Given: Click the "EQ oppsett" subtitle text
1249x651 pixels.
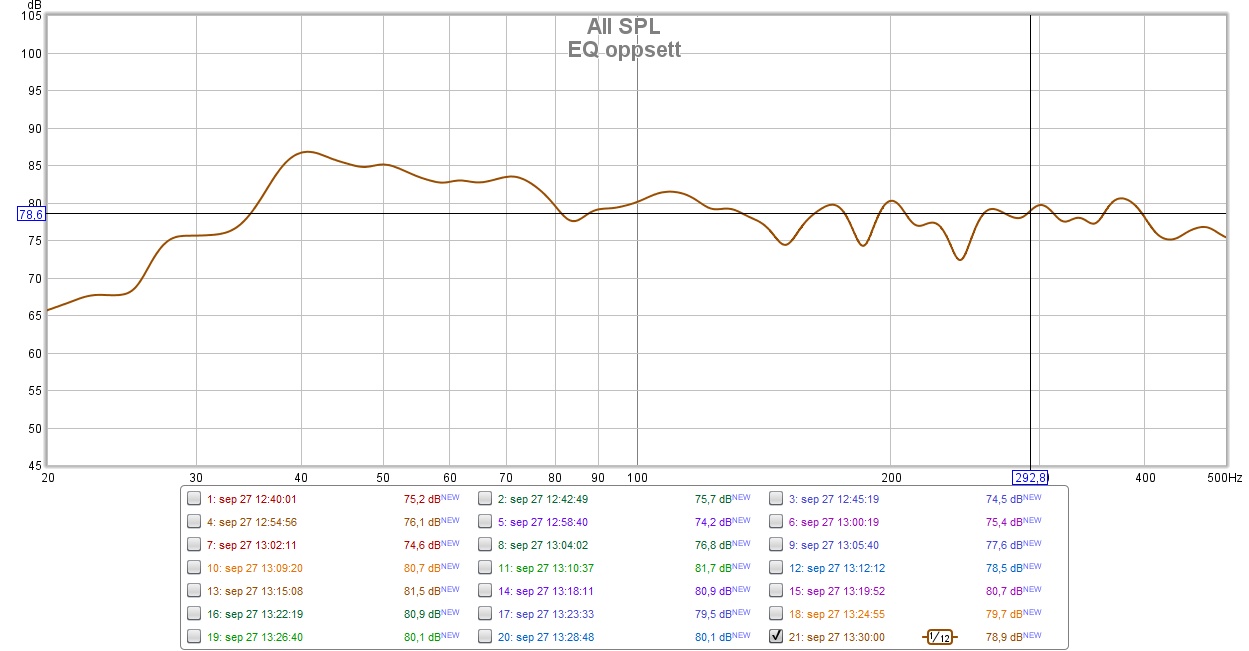Looking at the screenshot, I should point(624,49).
